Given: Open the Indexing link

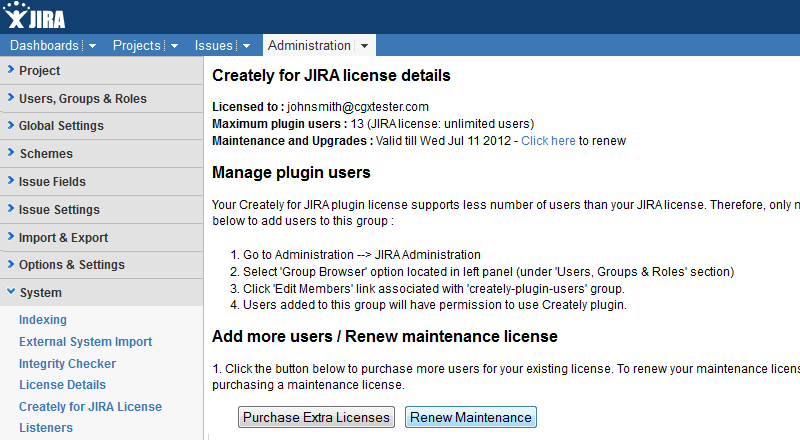Looking at the screenshot, I should pos(43,320).
